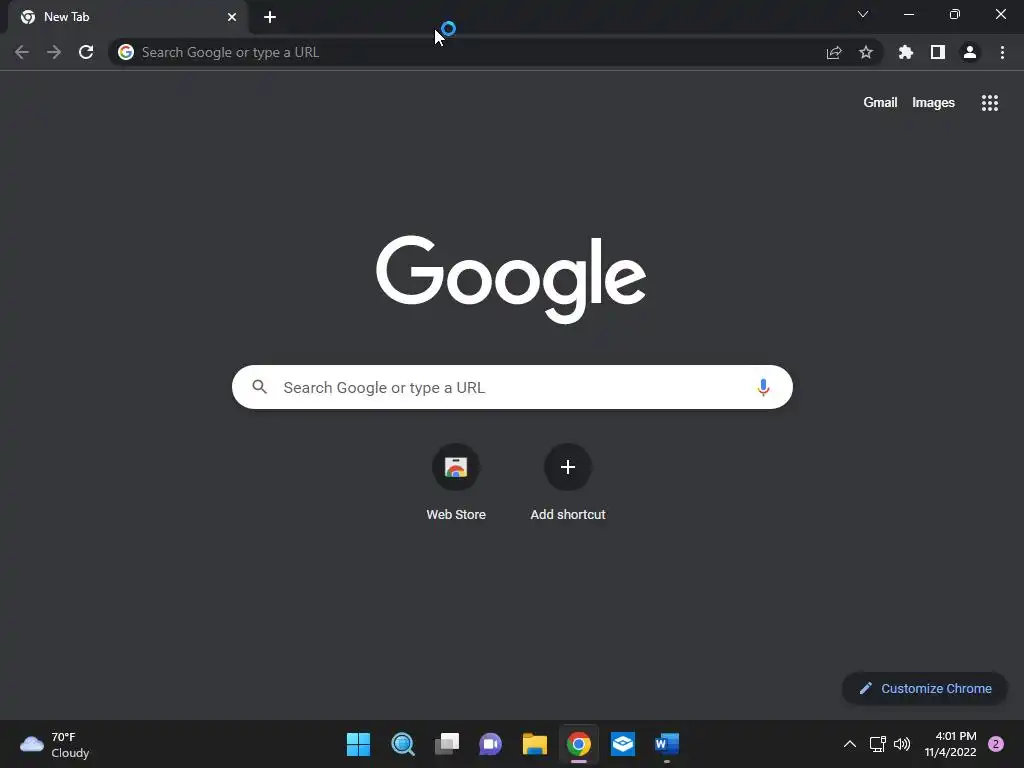The image size is (1024, 768).
Task: Open the Chat app on taskbar
Action: coord(490,744)
